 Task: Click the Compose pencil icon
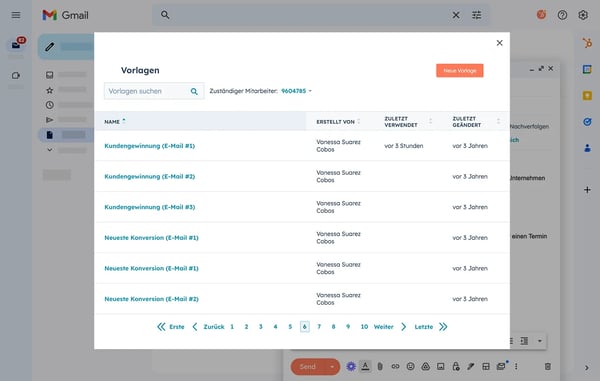[x=50, y=47]
